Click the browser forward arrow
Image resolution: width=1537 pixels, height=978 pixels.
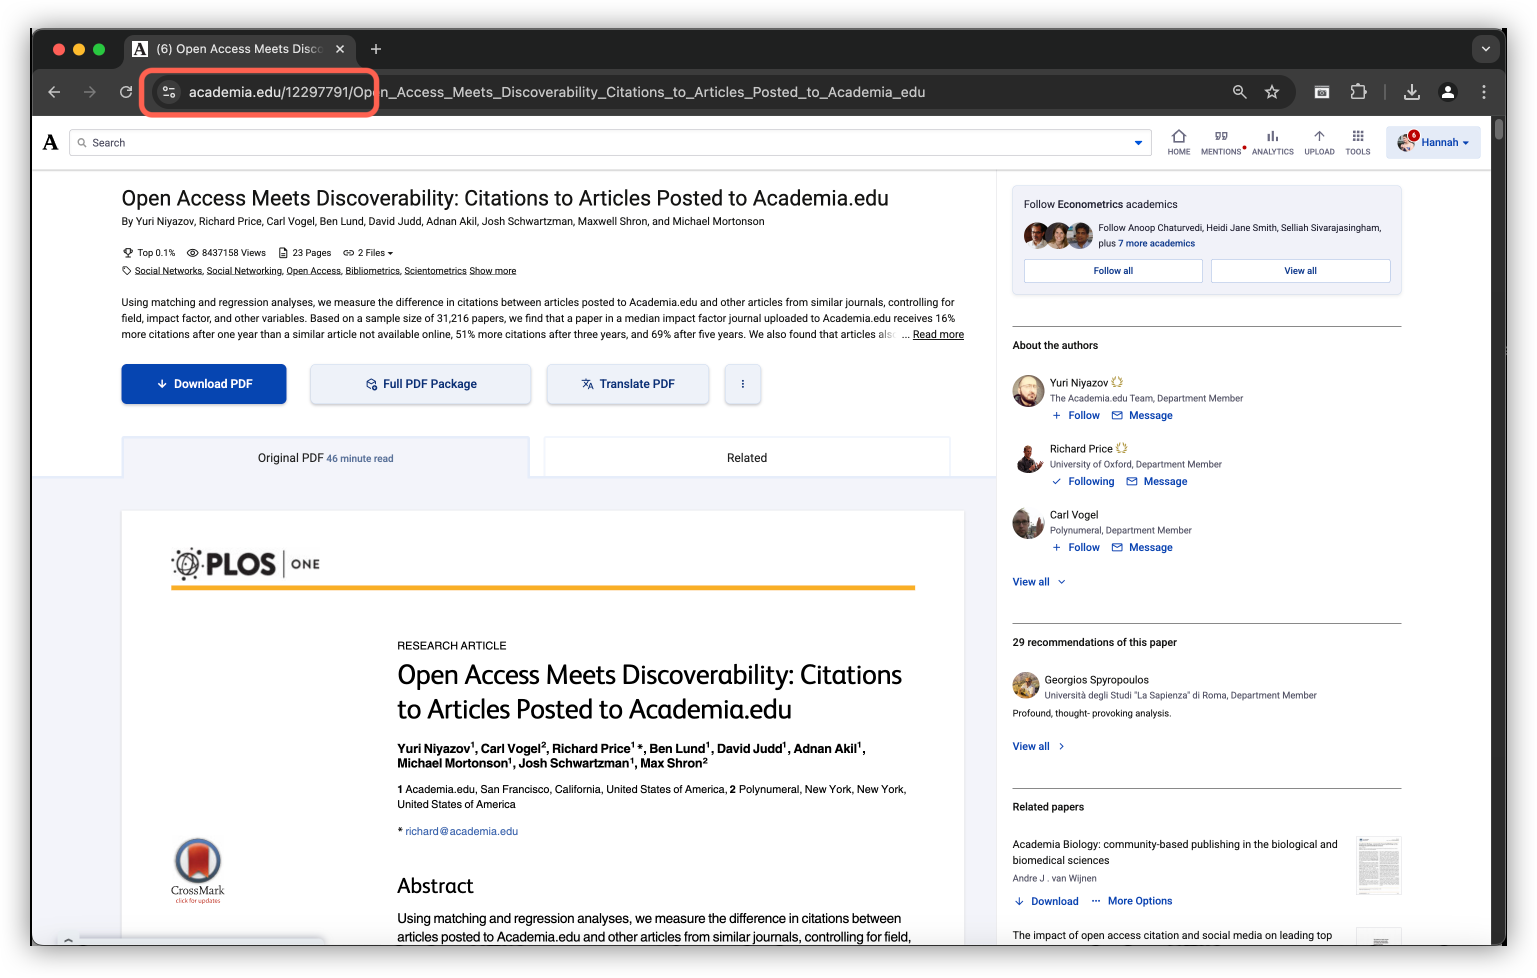click(90, 92)
